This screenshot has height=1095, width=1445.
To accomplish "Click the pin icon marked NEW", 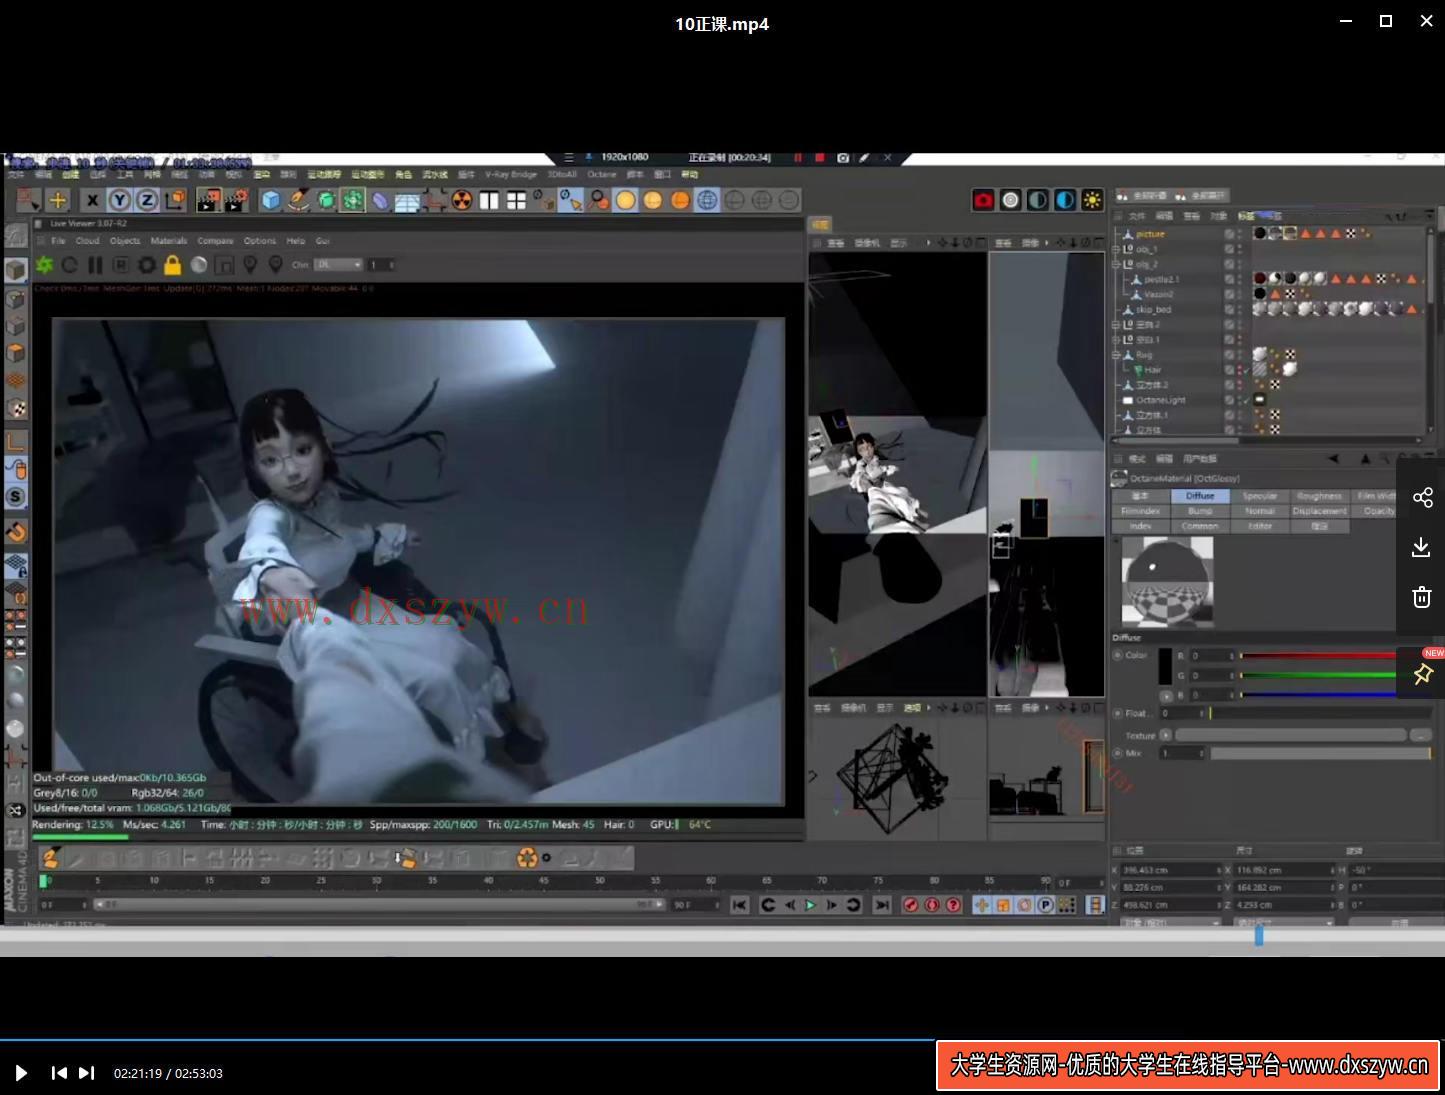I will (x=1422, y=674).
